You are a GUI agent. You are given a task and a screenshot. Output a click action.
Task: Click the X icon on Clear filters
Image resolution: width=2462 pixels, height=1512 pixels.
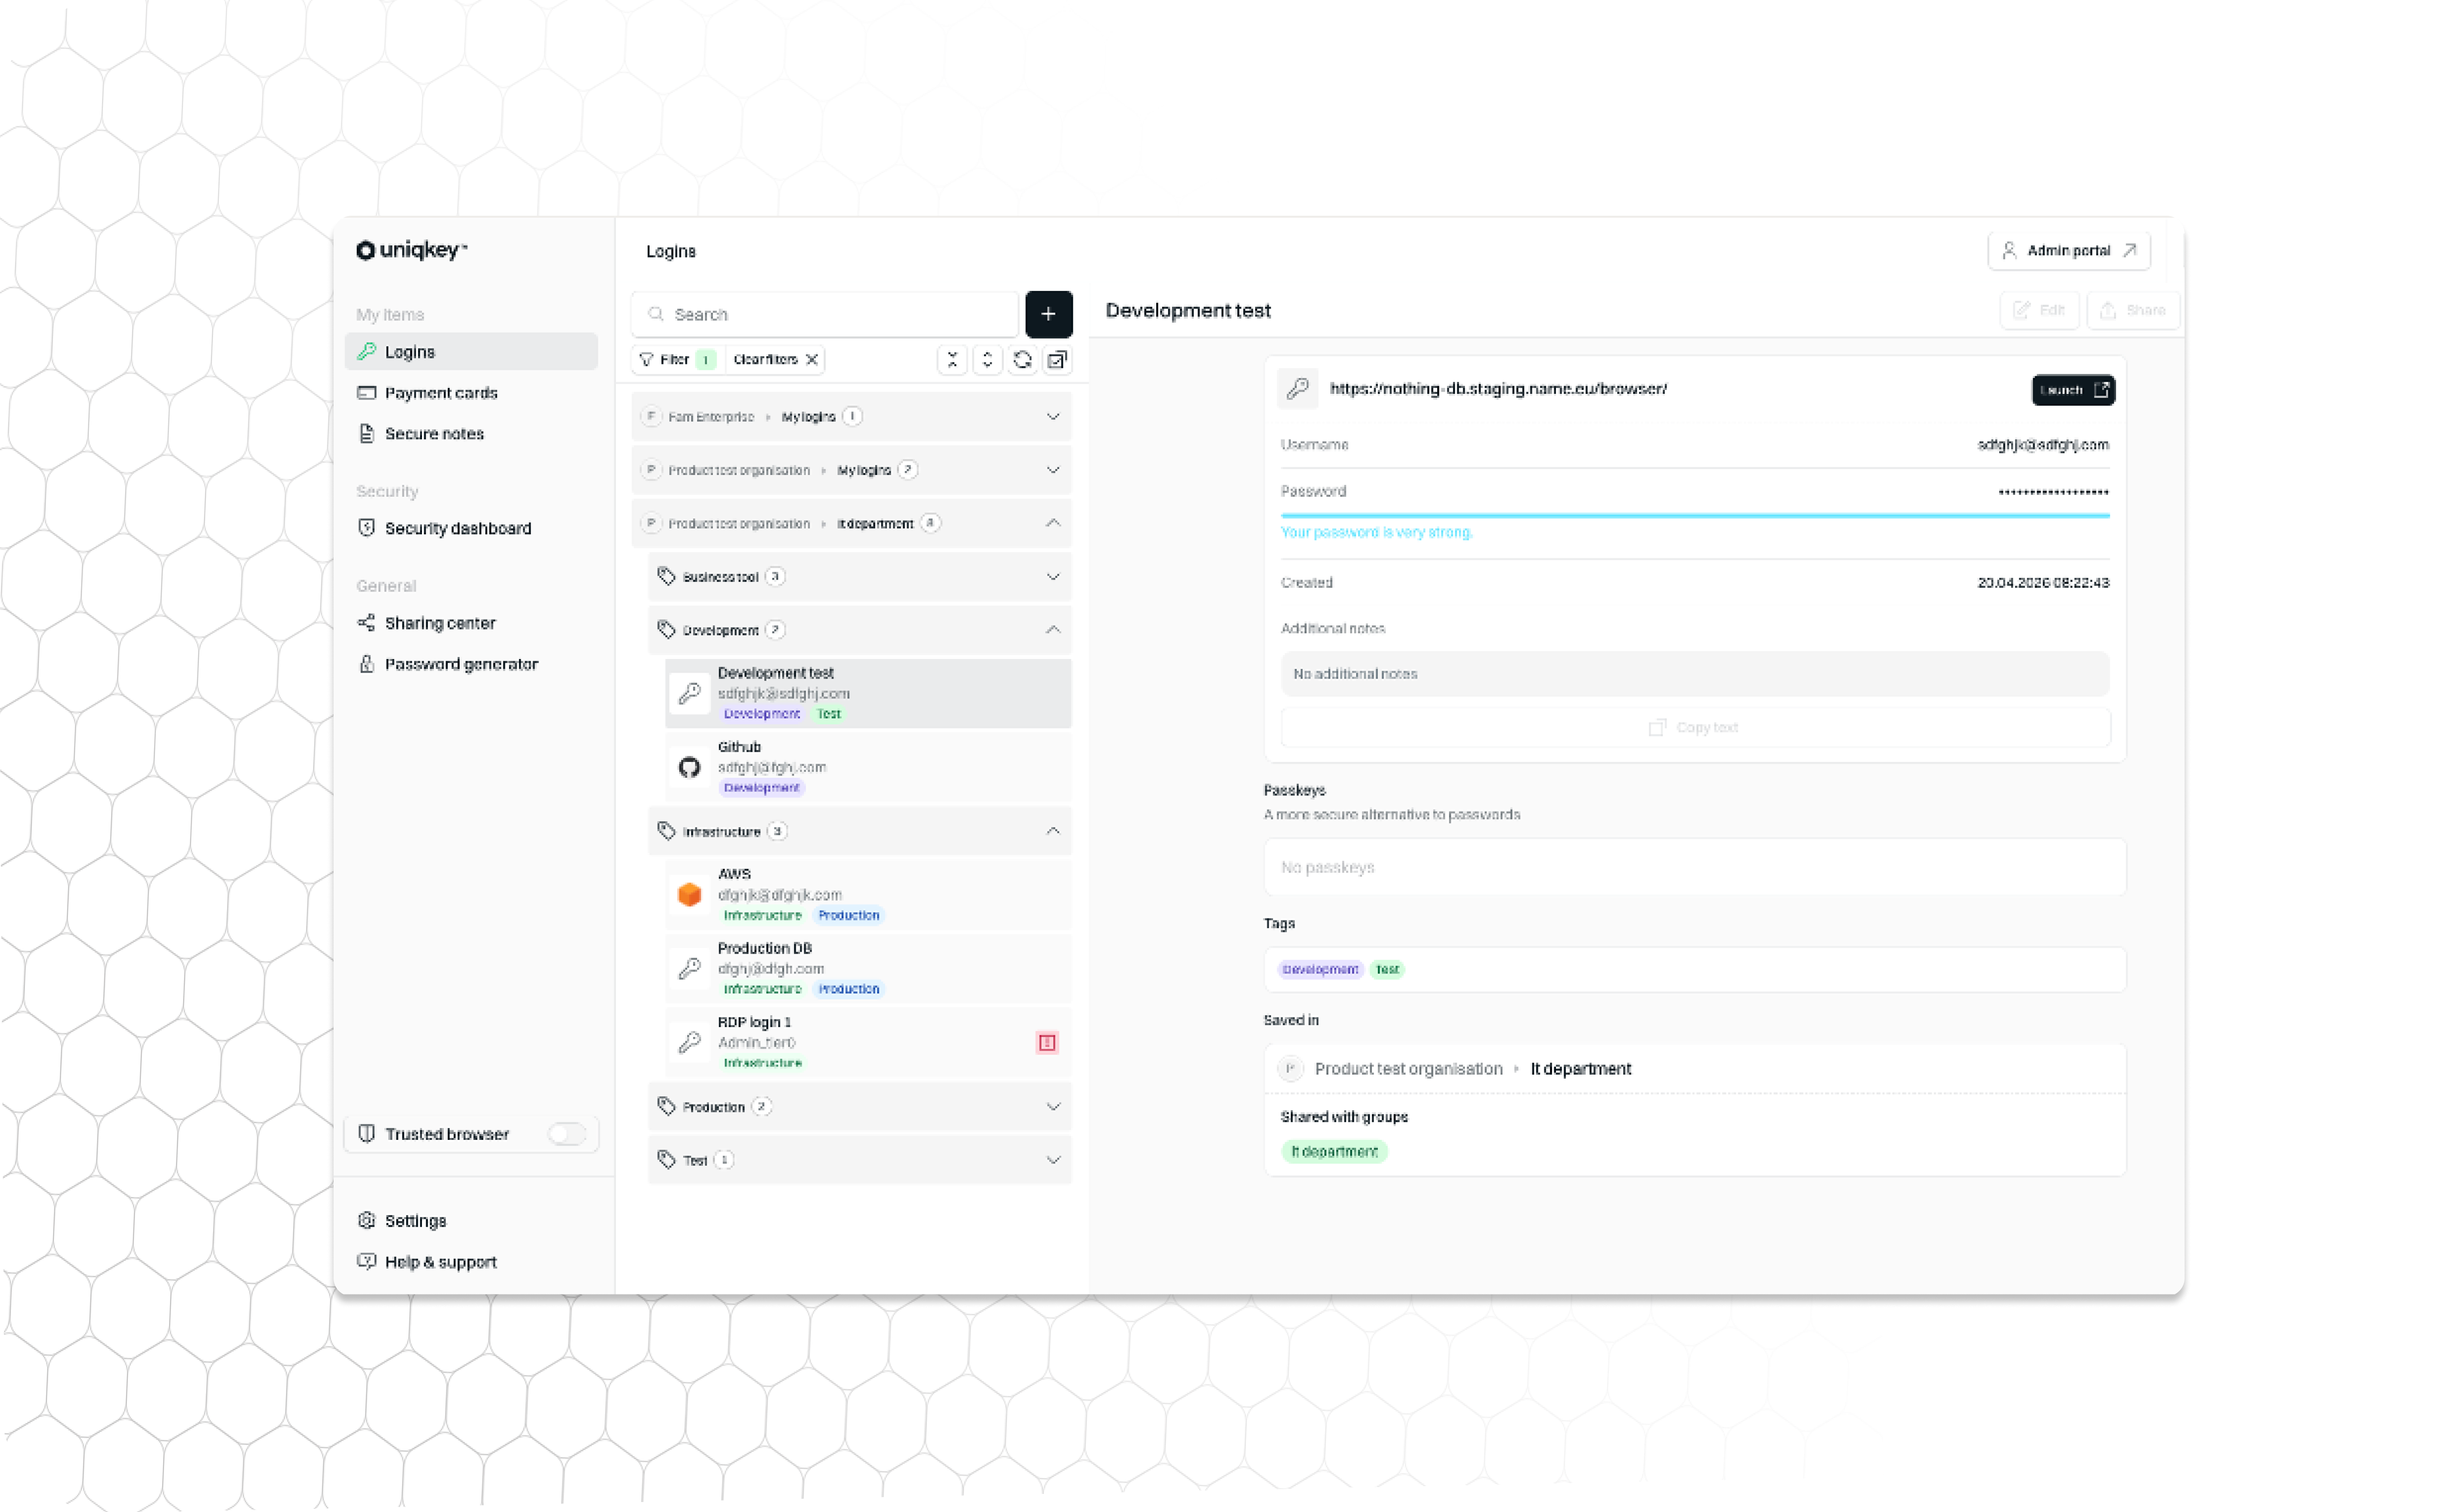pos(812,360)
